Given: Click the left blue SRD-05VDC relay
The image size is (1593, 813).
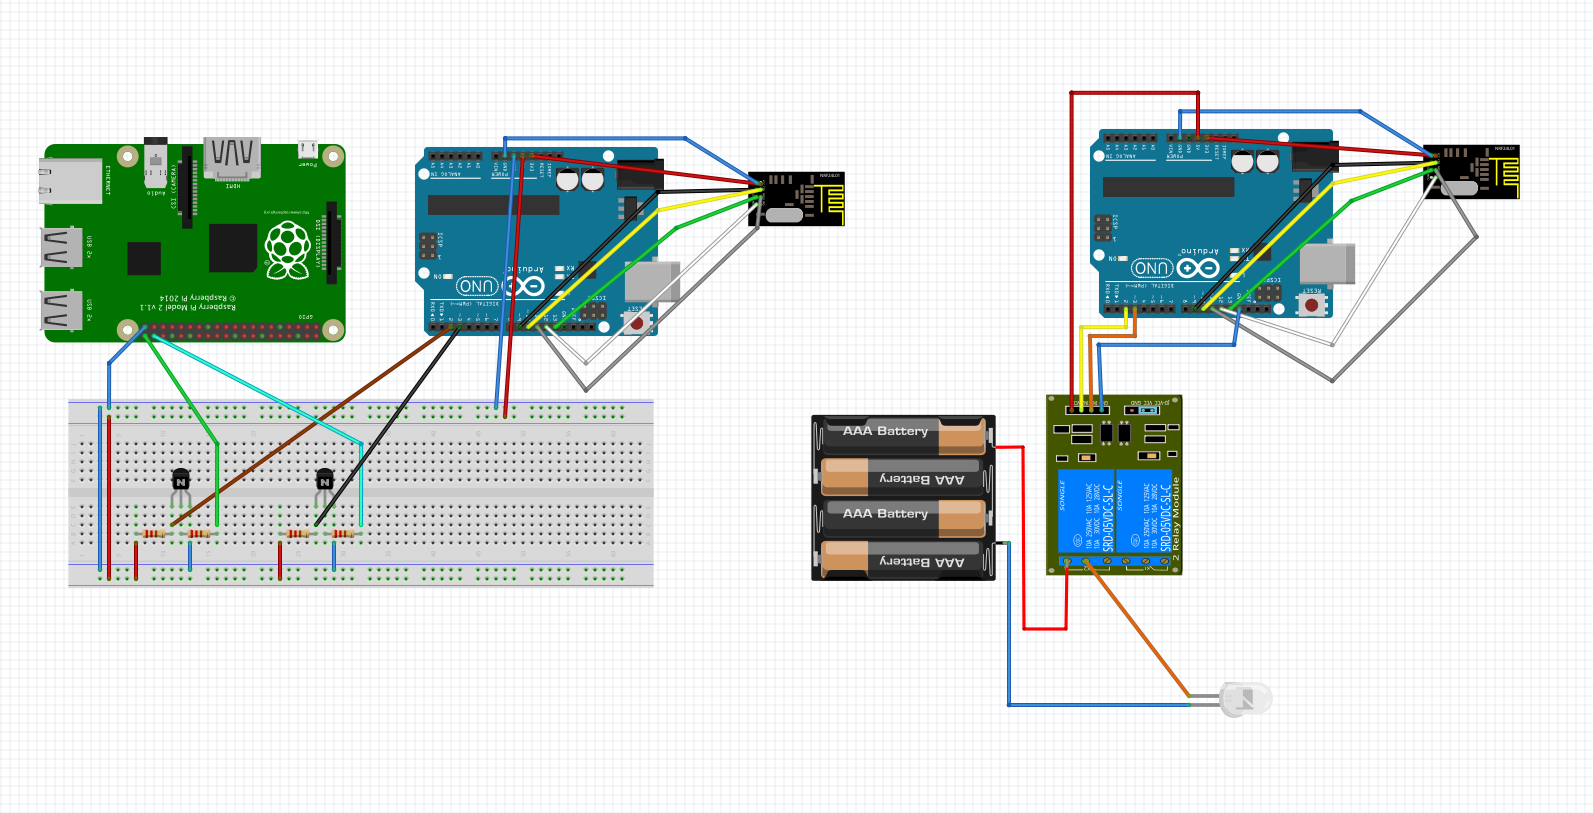Looking at the screenshot, I should [1086, 511].
